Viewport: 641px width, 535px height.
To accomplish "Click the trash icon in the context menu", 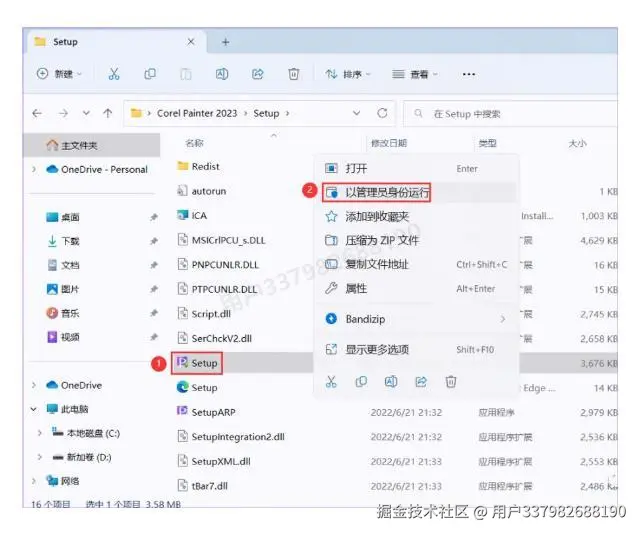I will pos(450,382).
